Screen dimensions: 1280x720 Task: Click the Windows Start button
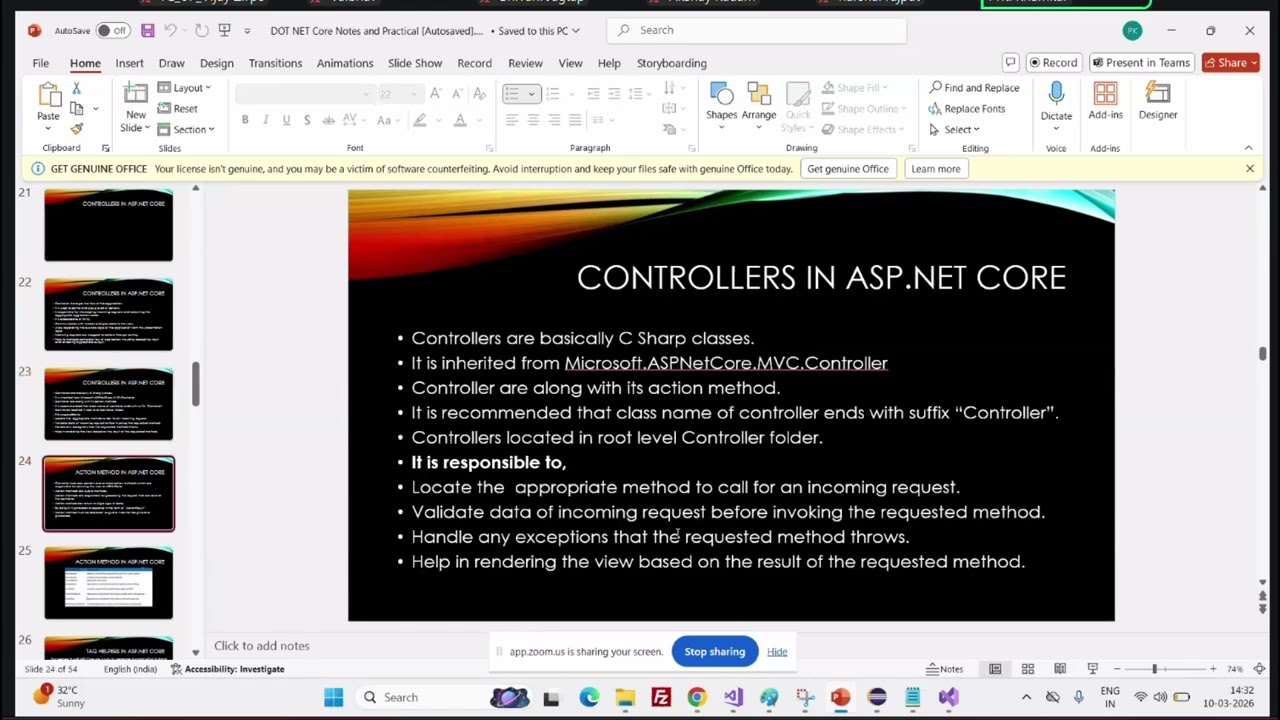click(333, 697)
